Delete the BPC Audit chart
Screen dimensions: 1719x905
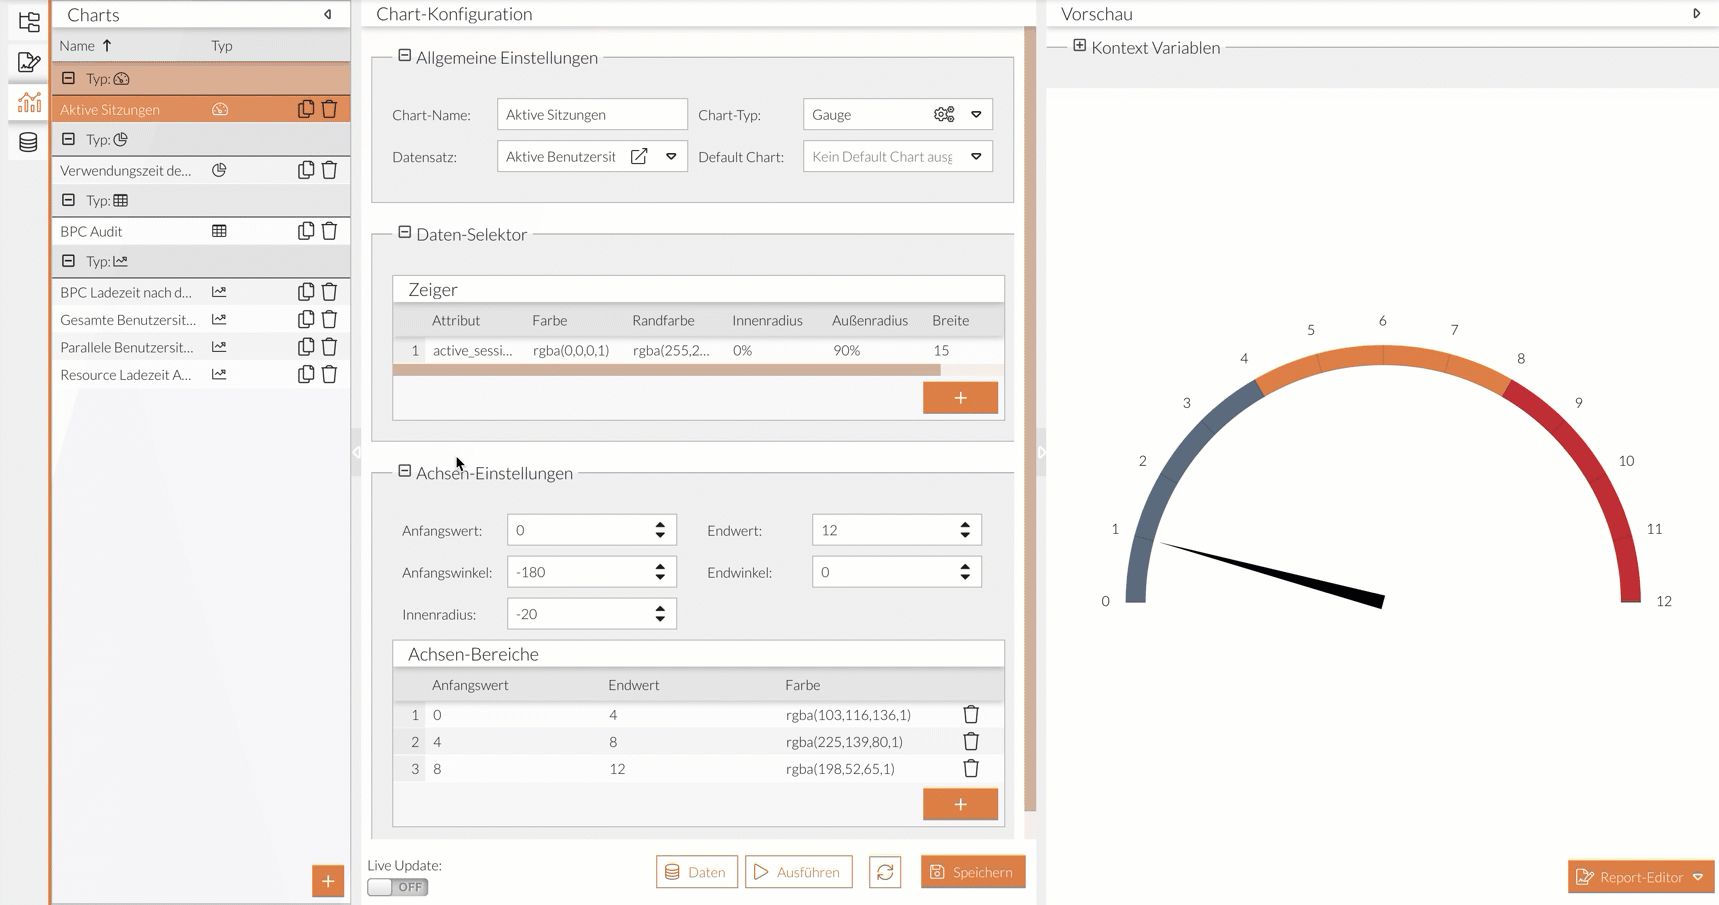point(329,231)
